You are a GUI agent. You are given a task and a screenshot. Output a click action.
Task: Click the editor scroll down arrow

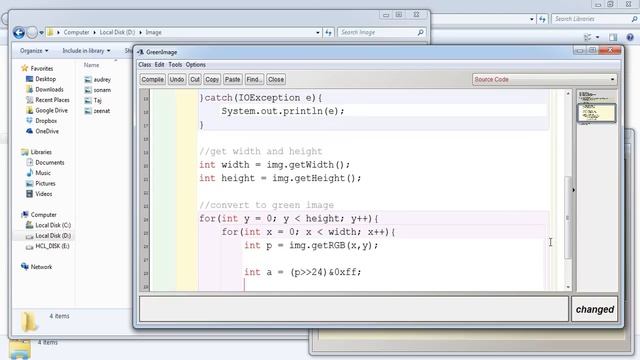click(x=568, y=287)
